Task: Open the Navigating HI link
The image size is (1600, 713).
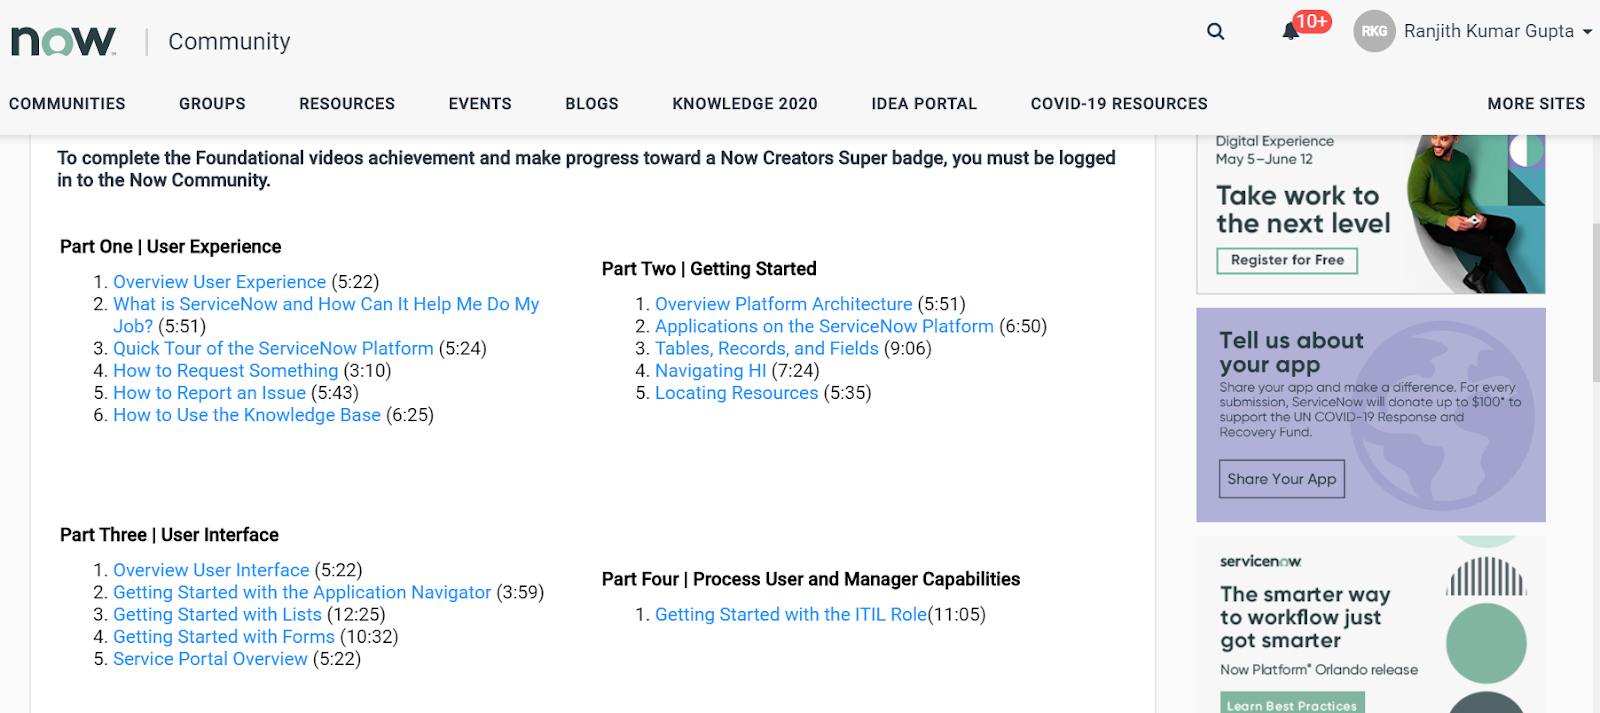Action: click(710, 371)
